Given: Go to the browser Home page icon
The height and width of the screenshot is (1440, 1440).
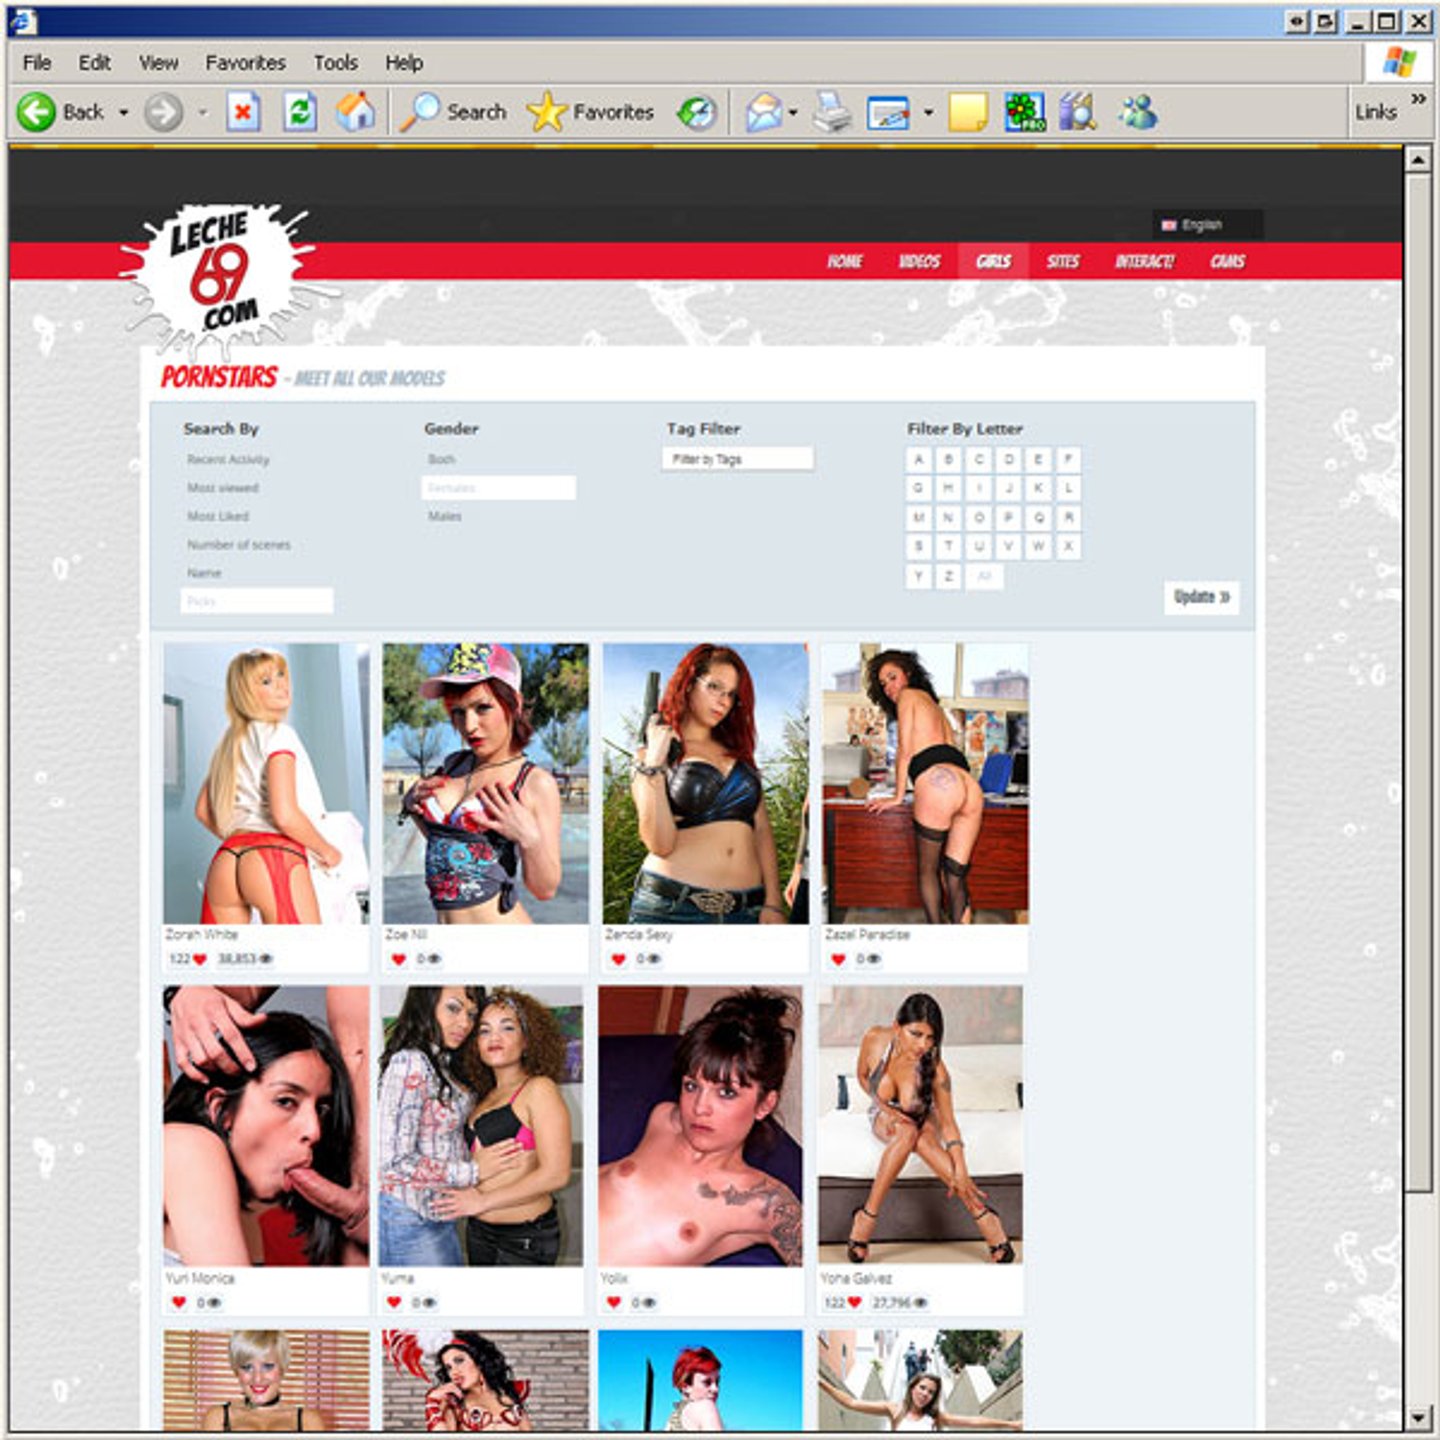Looking at the screenshot, I should [x=355, y=112].
